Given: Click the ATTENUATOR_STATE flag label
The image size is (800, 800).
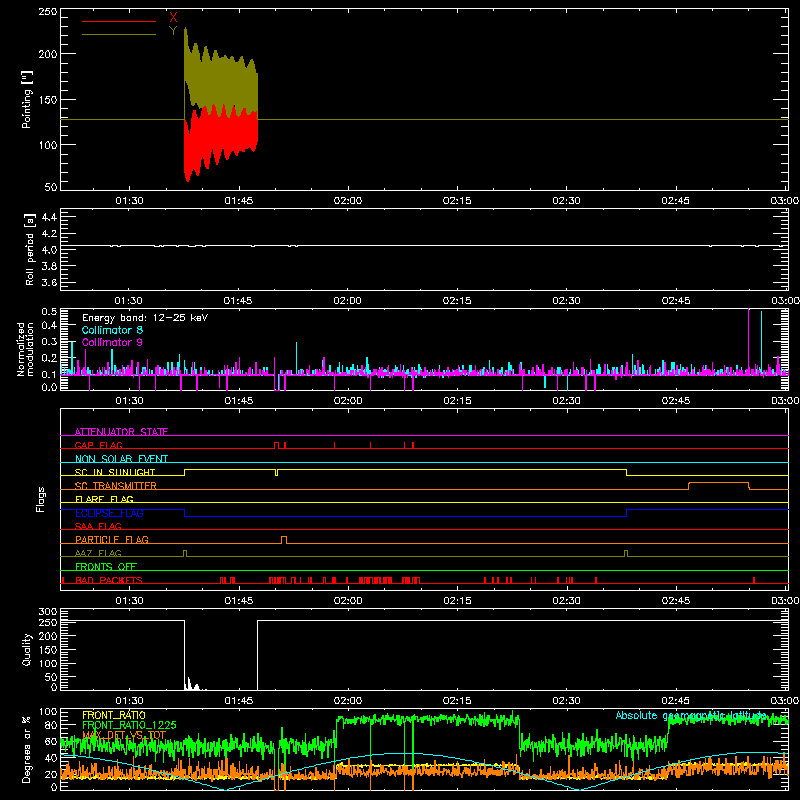Looking at the screenshot, I should click(x=121, y=432).
